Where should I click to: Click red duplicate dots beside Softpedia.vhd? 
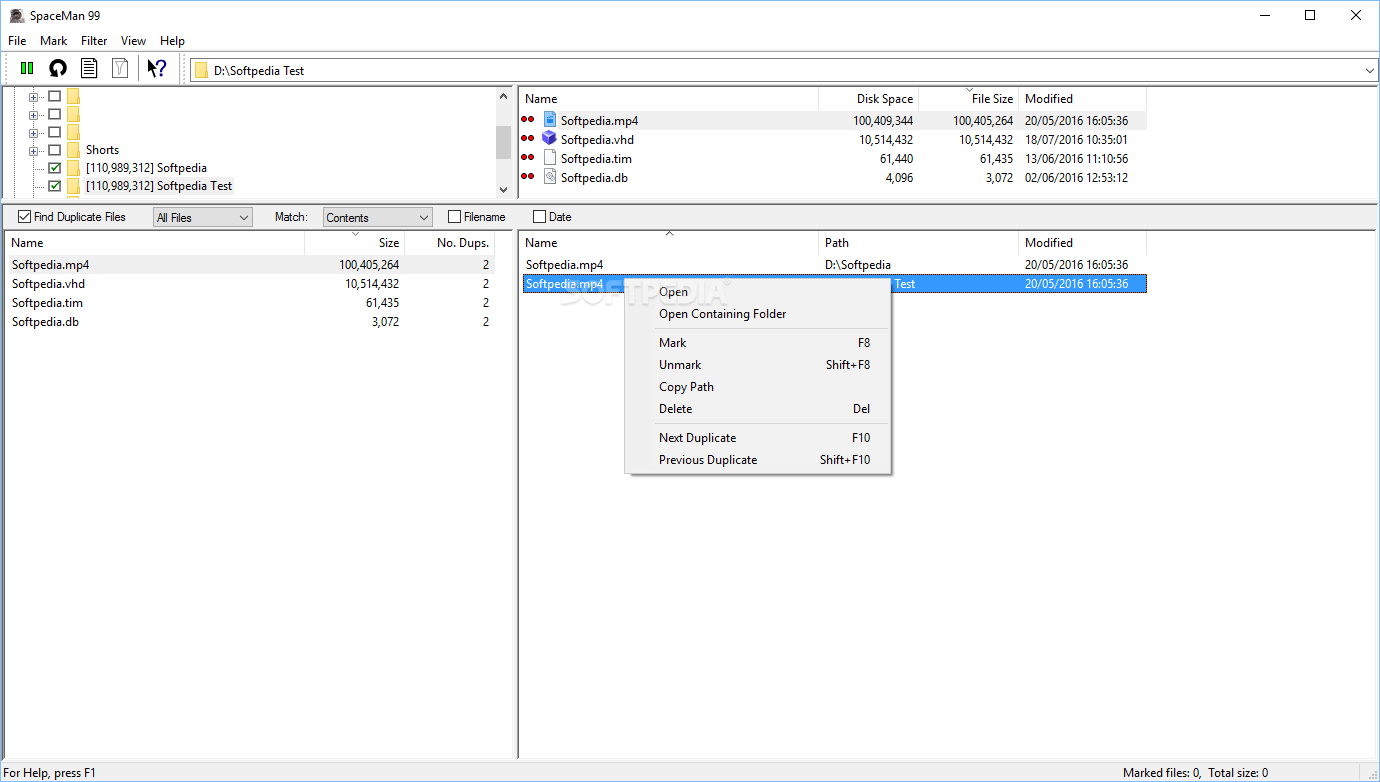(528, 139)
